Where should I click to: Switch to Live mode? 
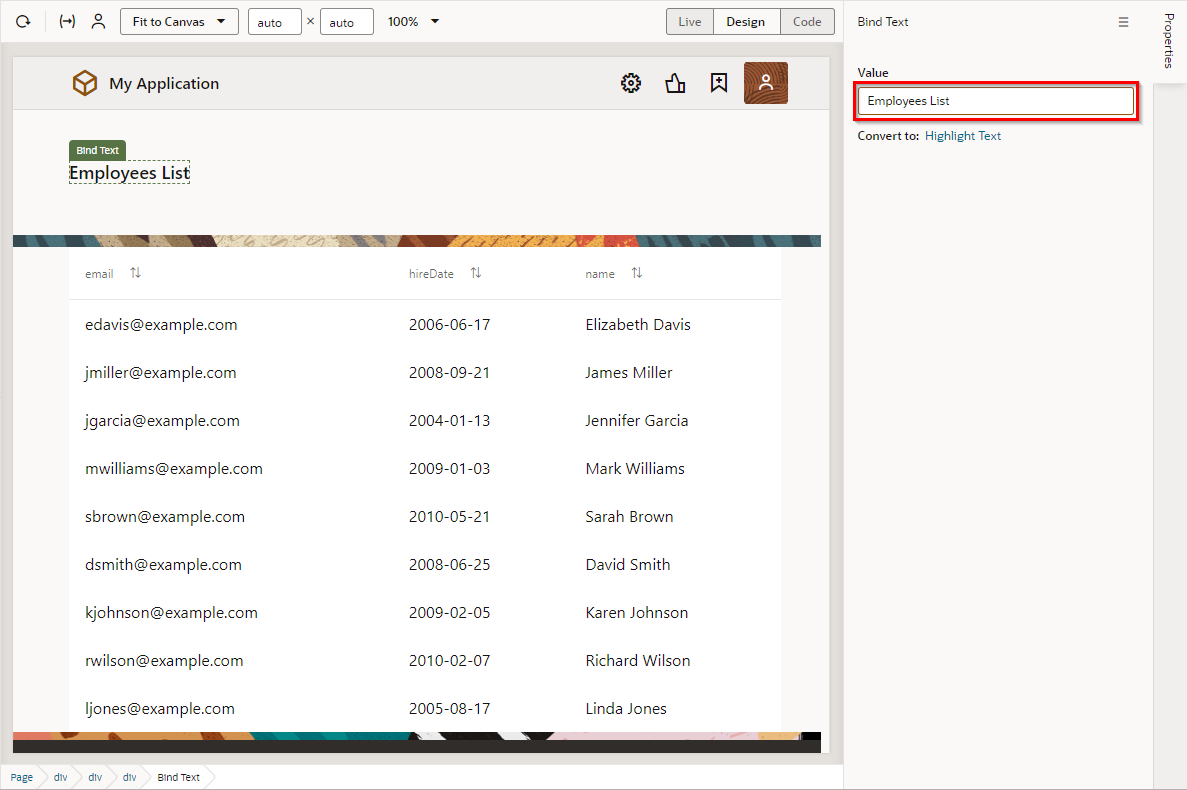click(690, 22)
